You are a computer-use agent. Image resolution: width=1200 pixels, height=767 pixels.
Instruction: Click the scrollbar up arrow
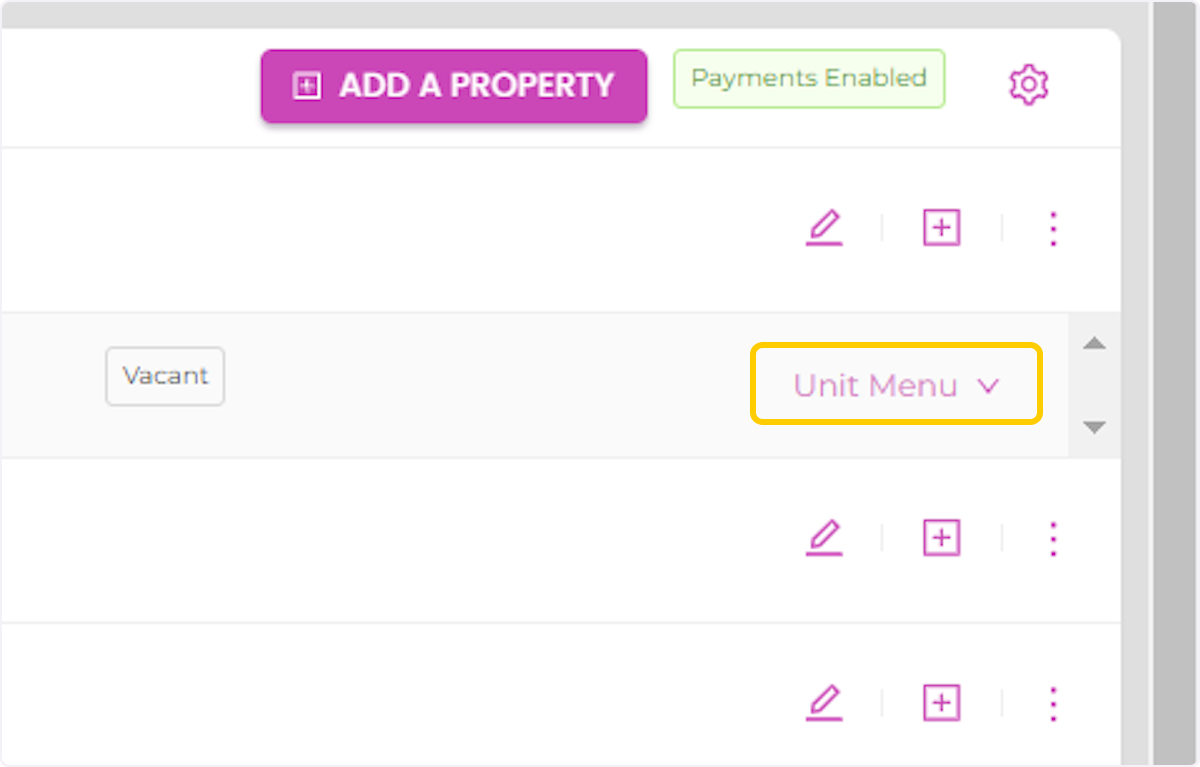(1094, 343)
